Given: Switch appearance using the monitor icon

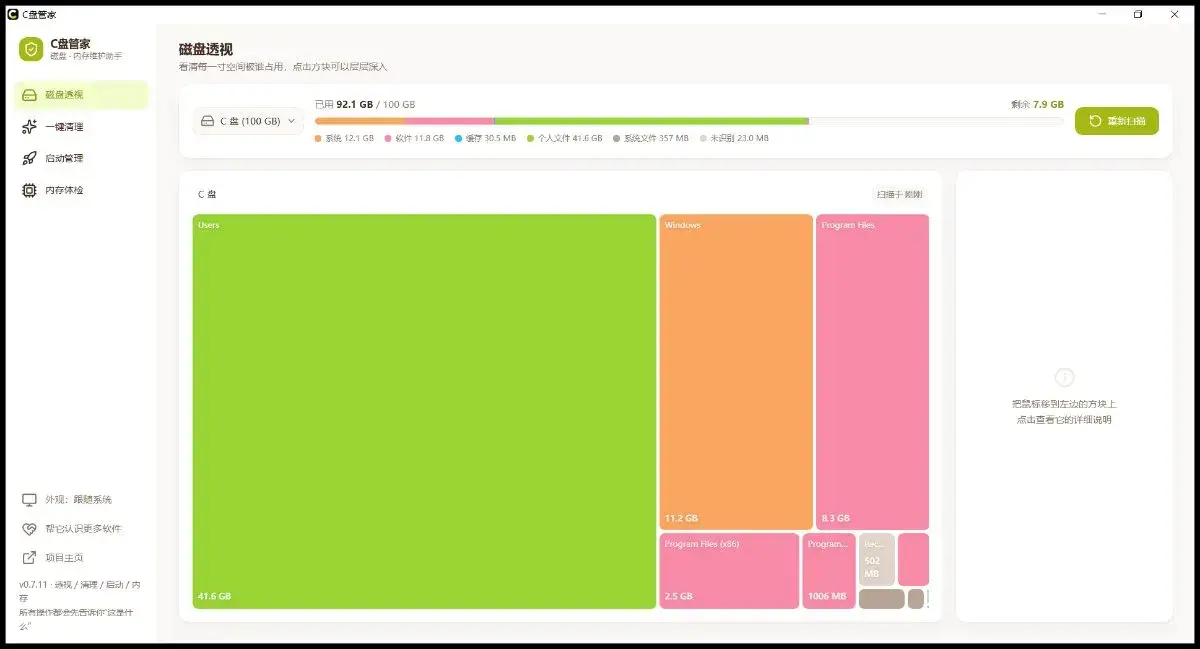Looking at the screenshot, I should coord(29,499).
